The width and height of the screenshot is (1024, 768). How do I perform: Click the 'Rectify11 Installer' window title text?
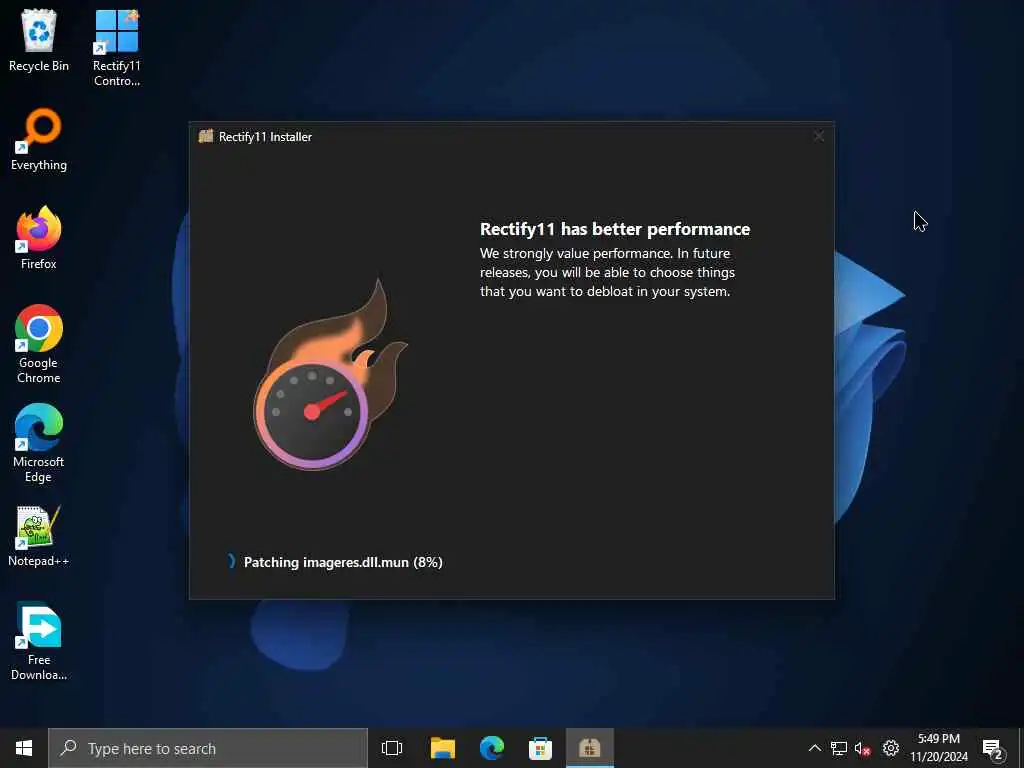tap(265, 136)
